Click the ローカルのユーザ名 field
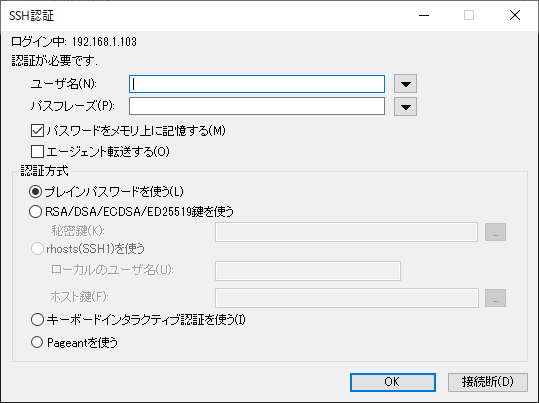 pyautogui.click(x=308, y=271)
